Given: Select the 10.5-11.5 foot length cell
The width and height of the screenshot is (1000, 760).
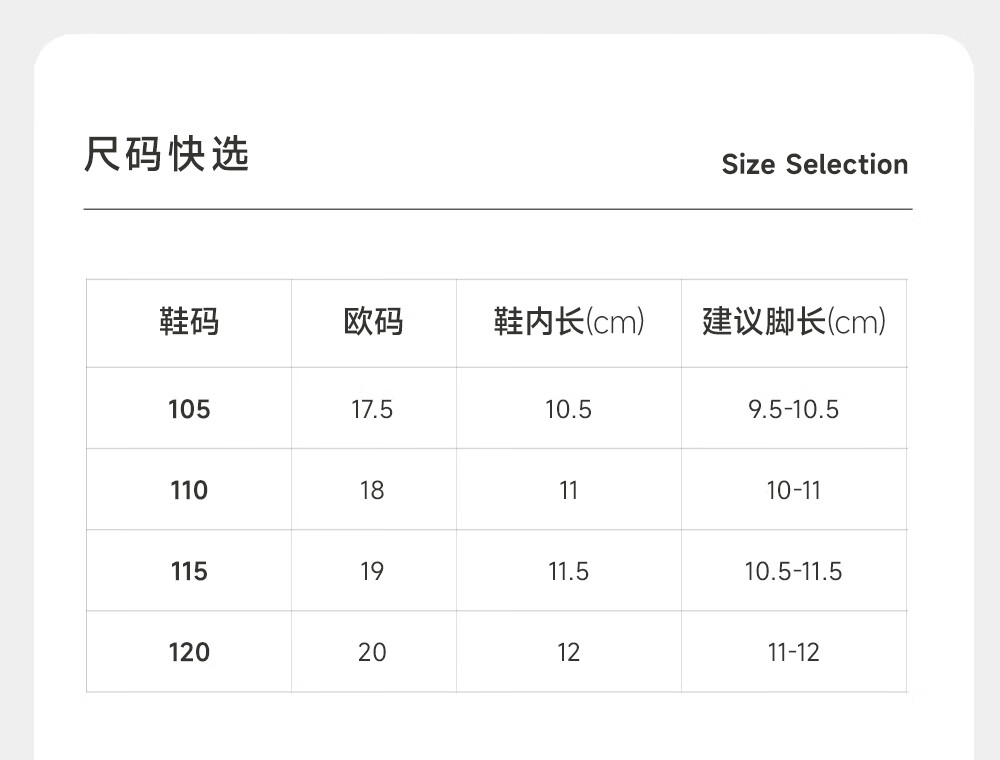Looking at the screenshot, I should pos(794,571).
